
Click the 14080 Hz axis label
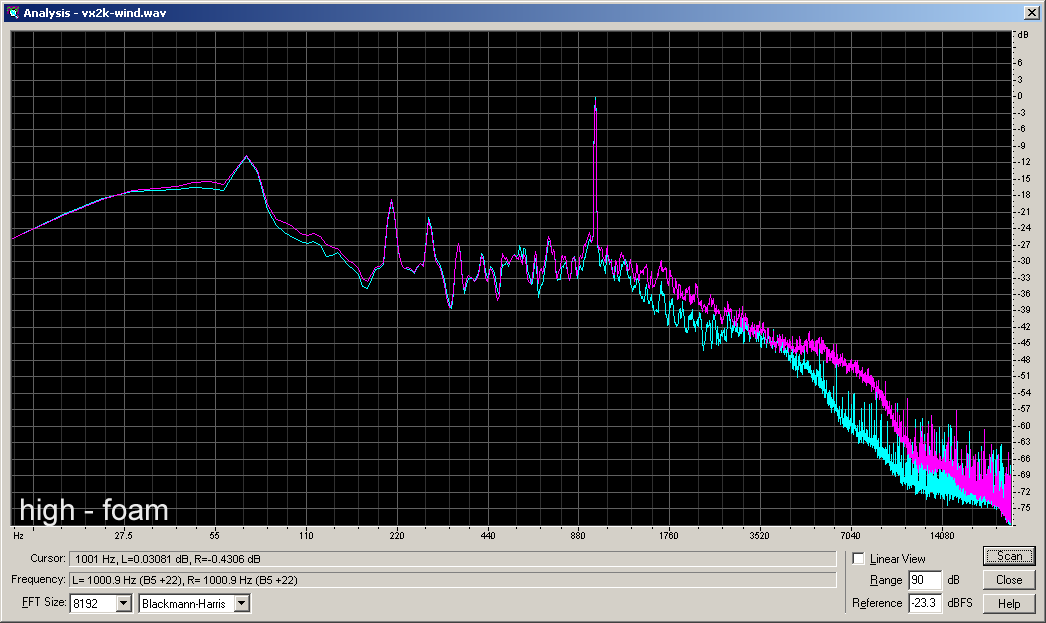click(x=943, y=536)
